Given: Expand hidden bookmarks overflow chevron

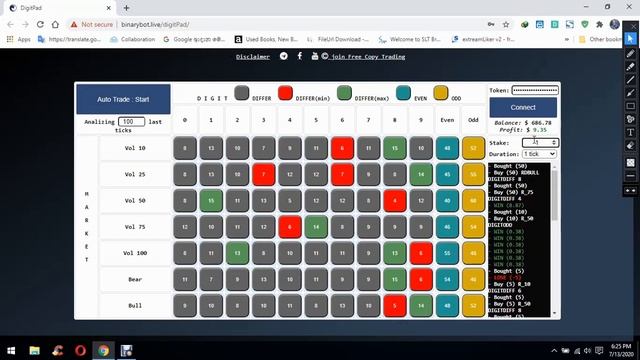Looking at the screenshot, I should 567,39.
